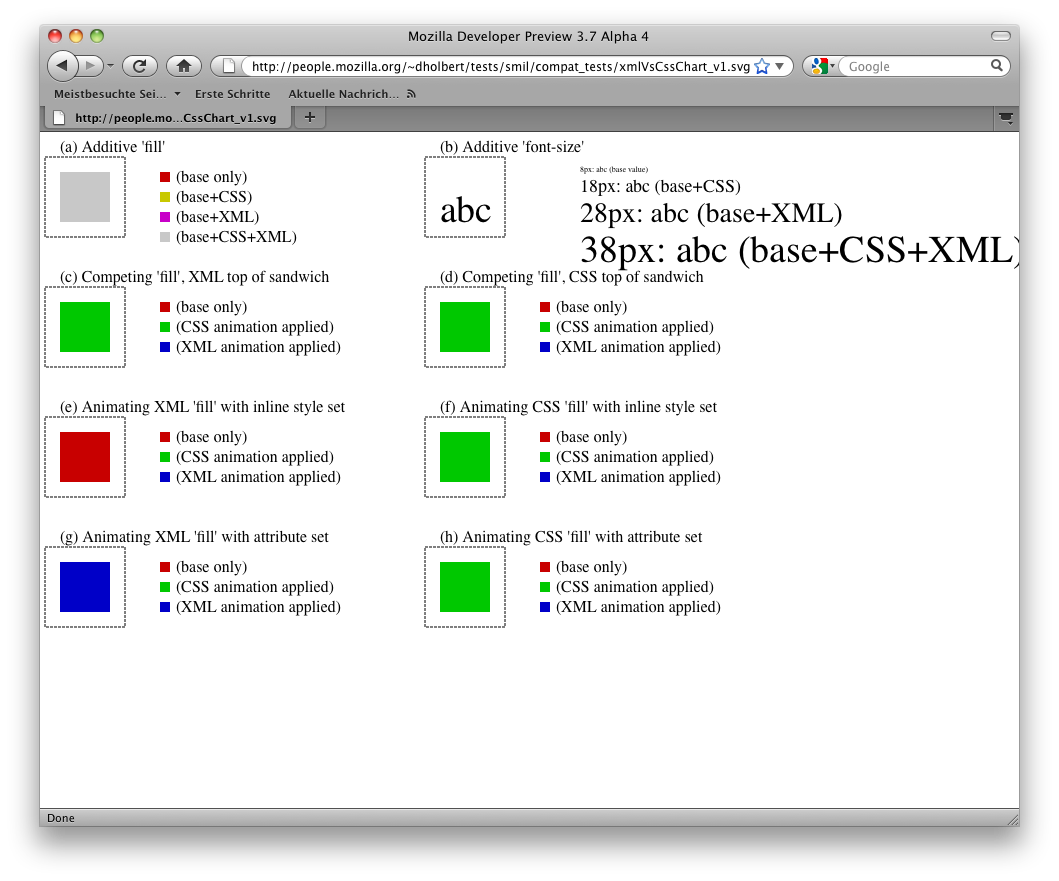Open a new tab with plus button
This screenshot has height=881, width=1059.
coord(310,117)
